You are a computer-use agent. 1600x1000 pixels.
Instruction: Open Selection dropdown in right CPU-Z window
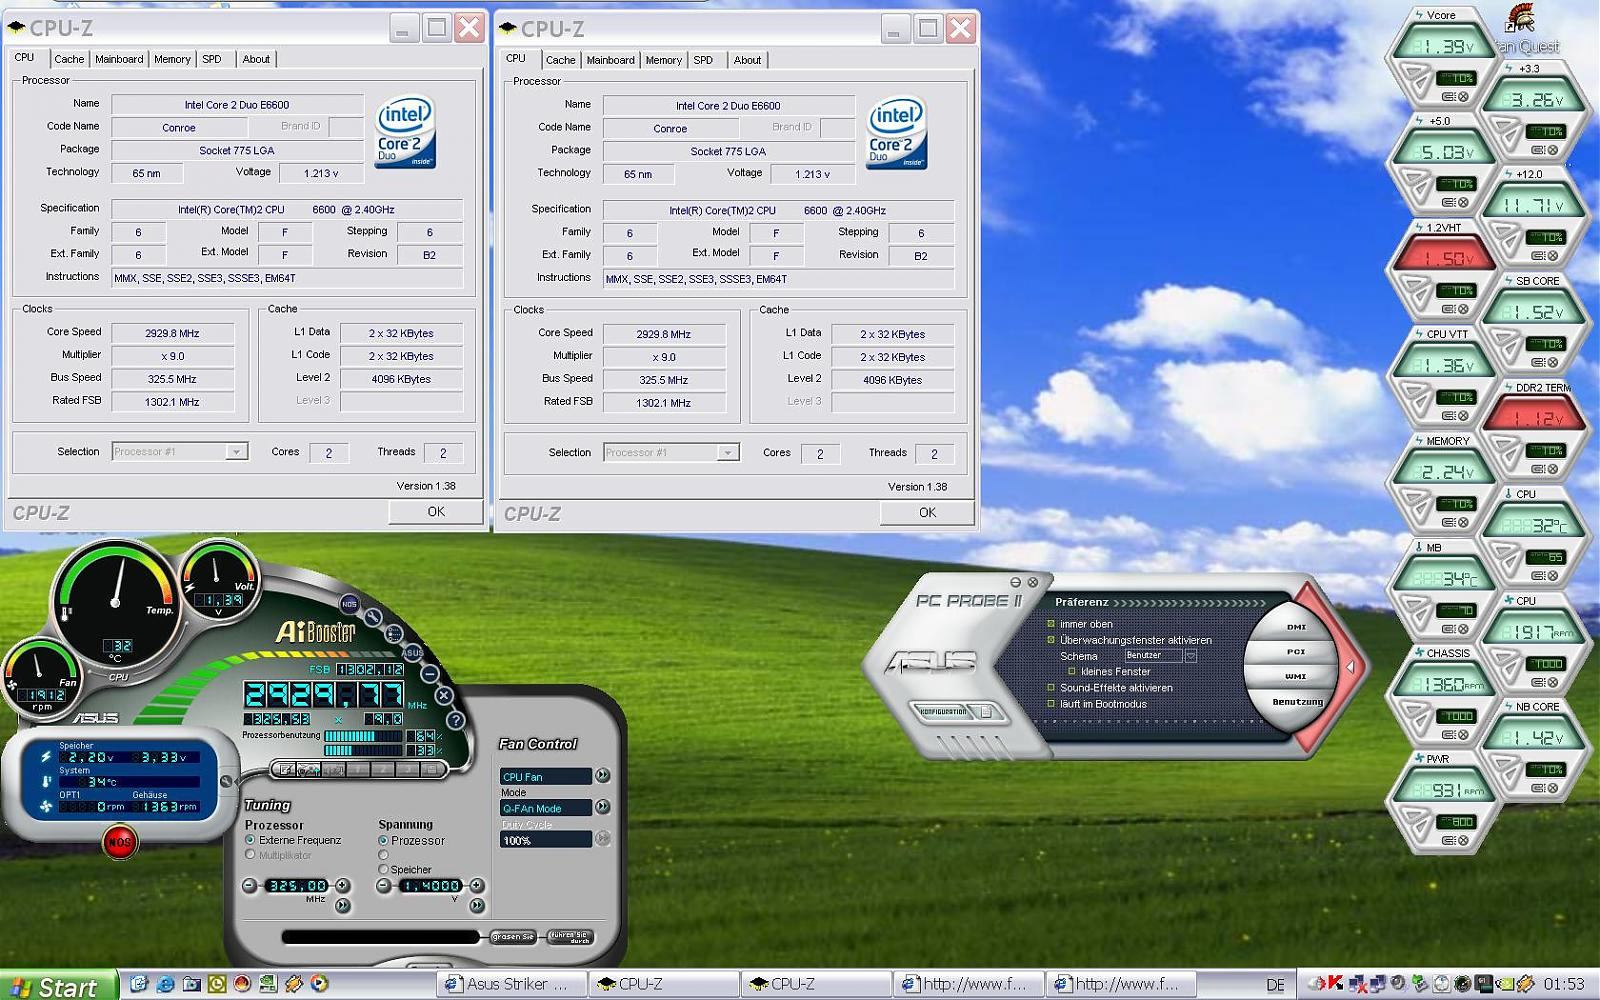coord(728,453)
